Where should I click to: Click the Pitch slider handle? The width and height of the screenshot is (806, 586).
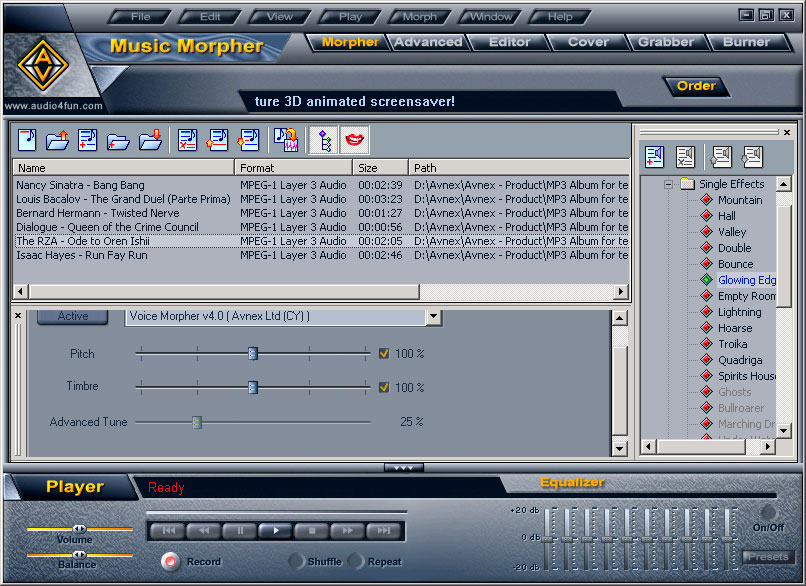click(252, 354)
